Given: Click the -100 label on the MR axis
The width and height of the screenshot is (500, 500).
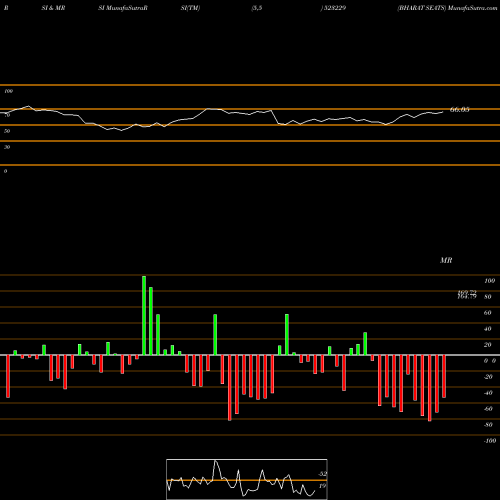Looking at the screenshot, I should 490,441.
